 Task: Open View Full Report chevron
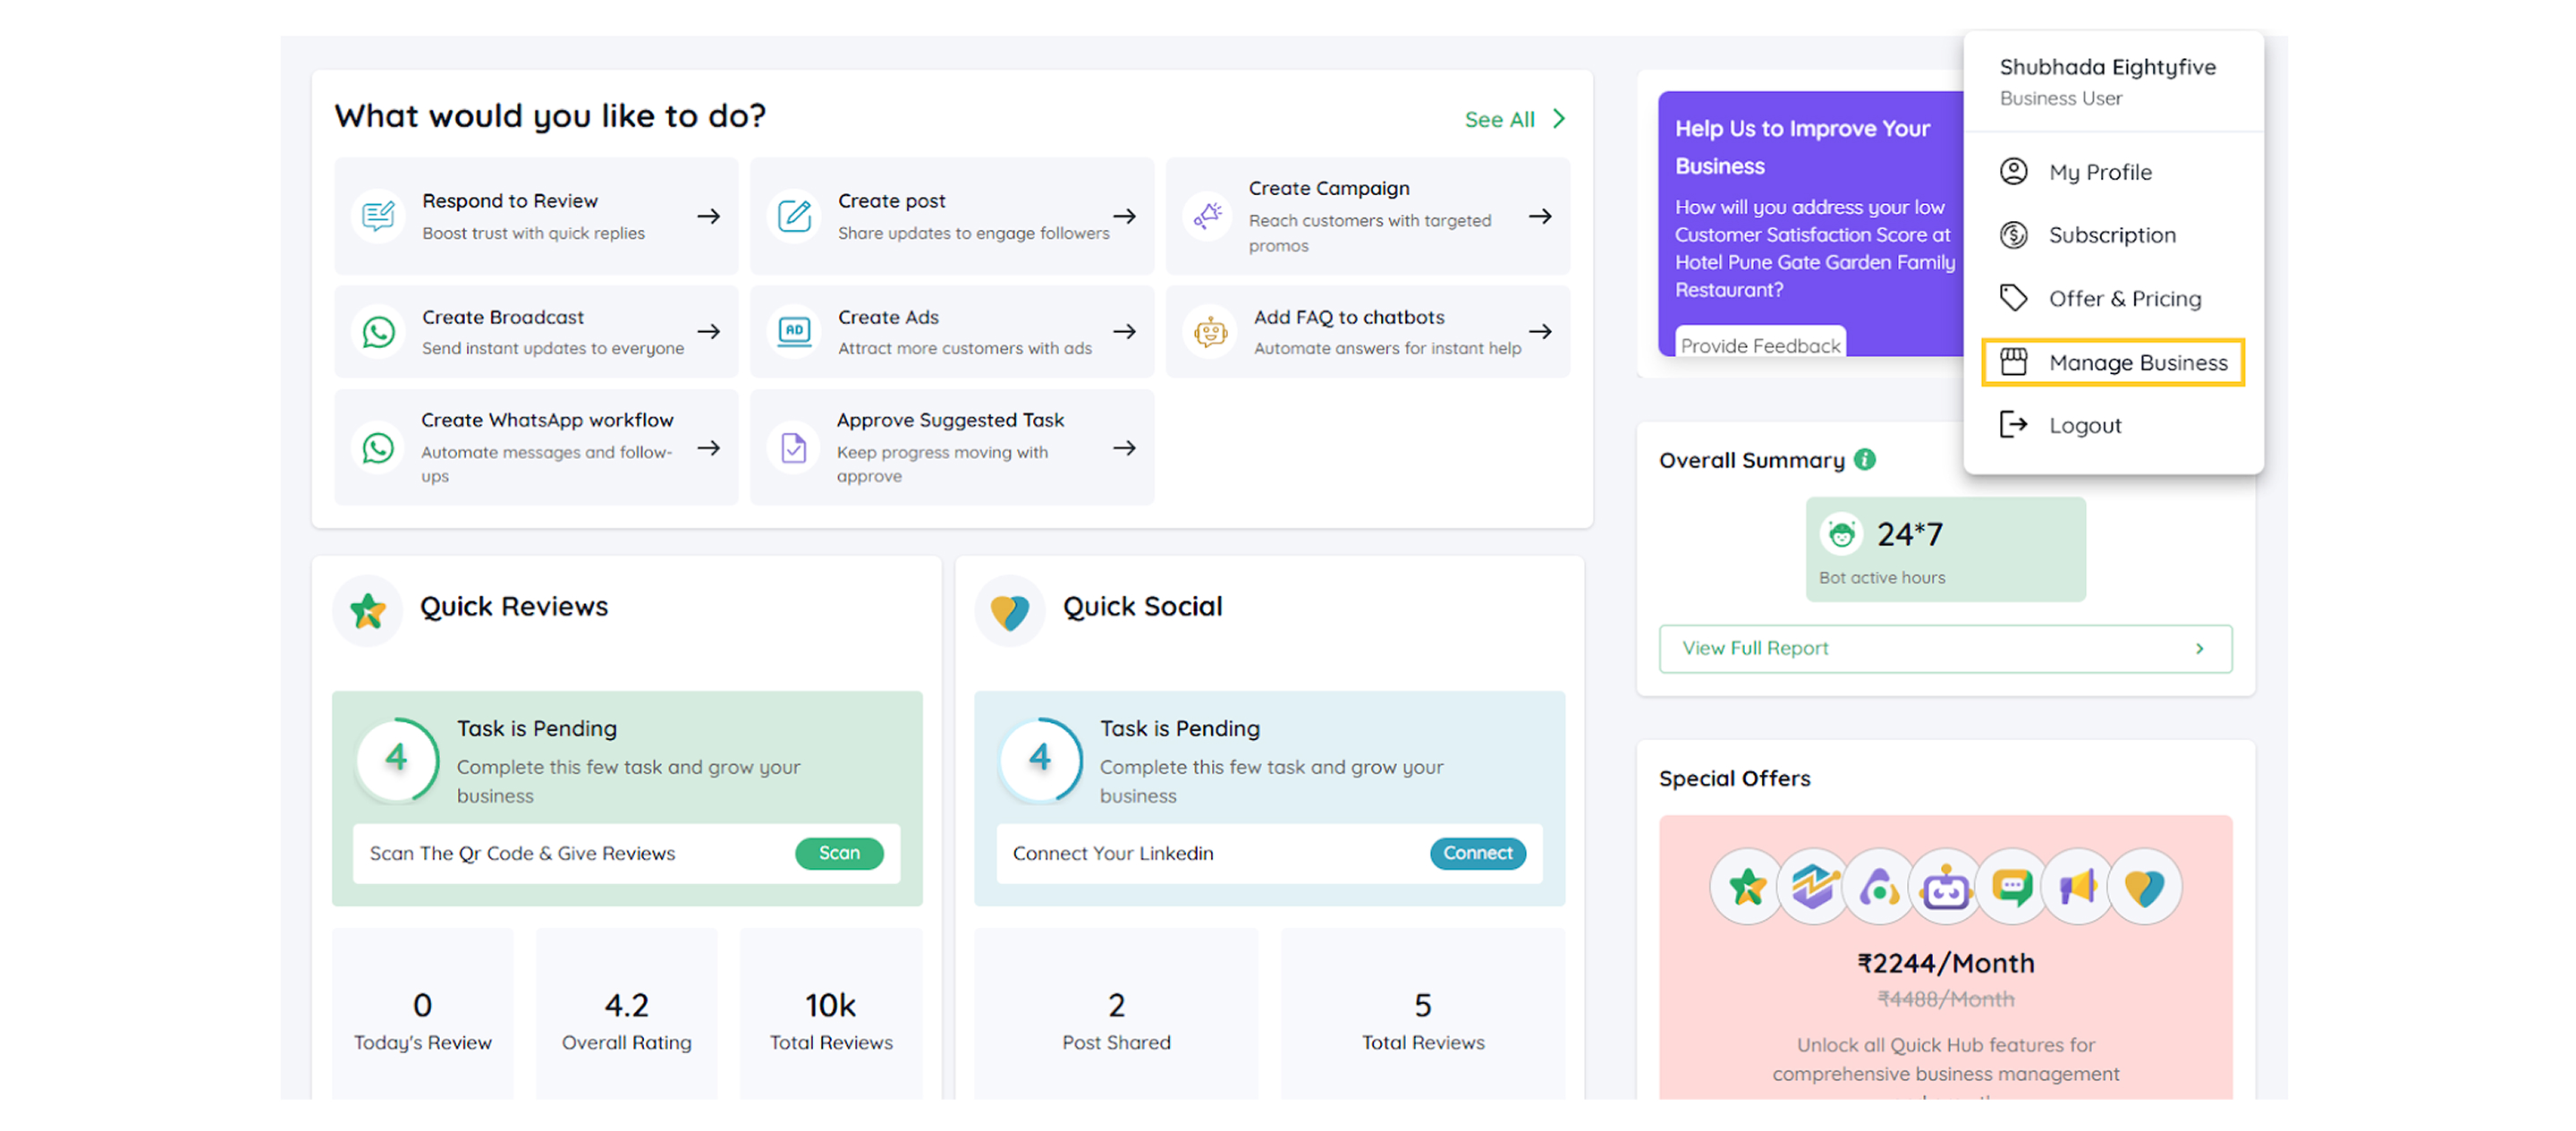(x=2199, y=649)
